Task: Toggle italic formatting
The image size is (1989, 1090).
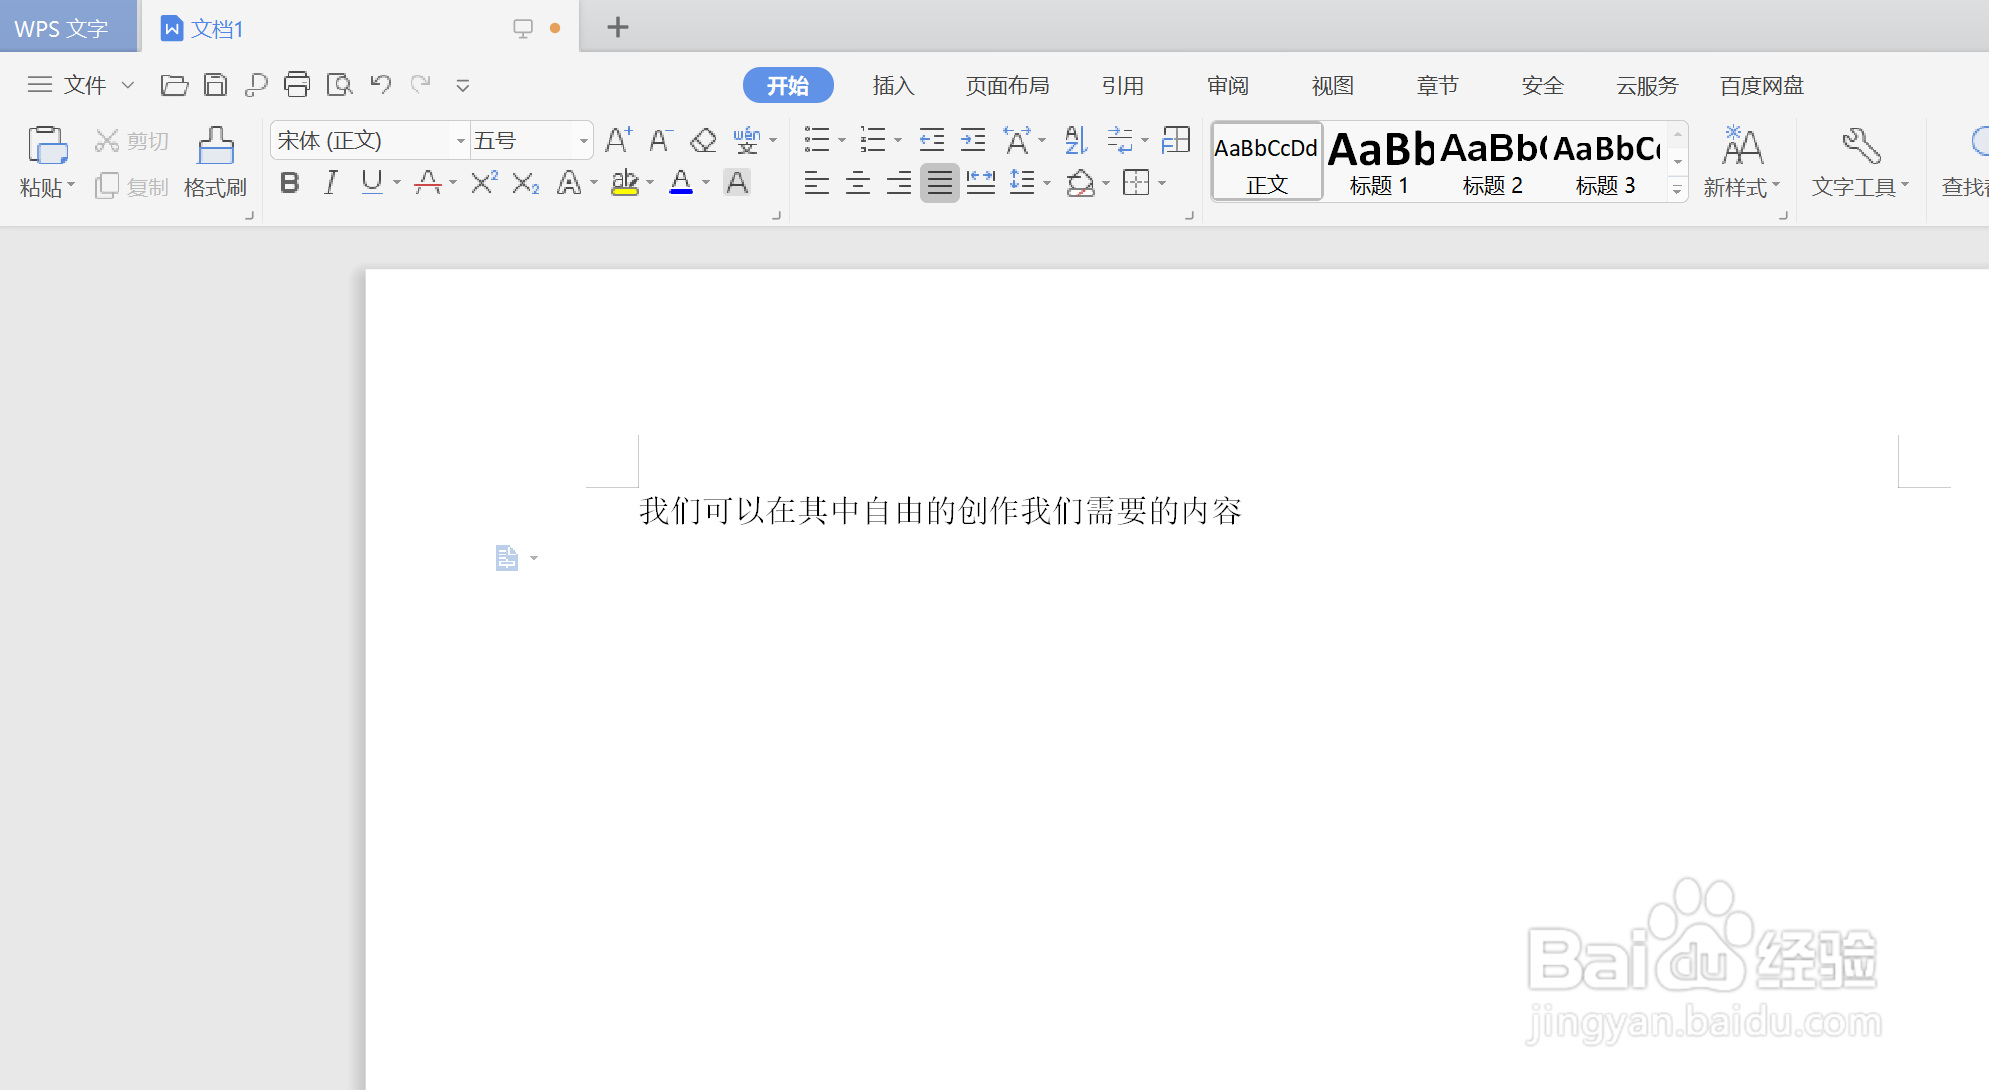Action: coord(330,182)
